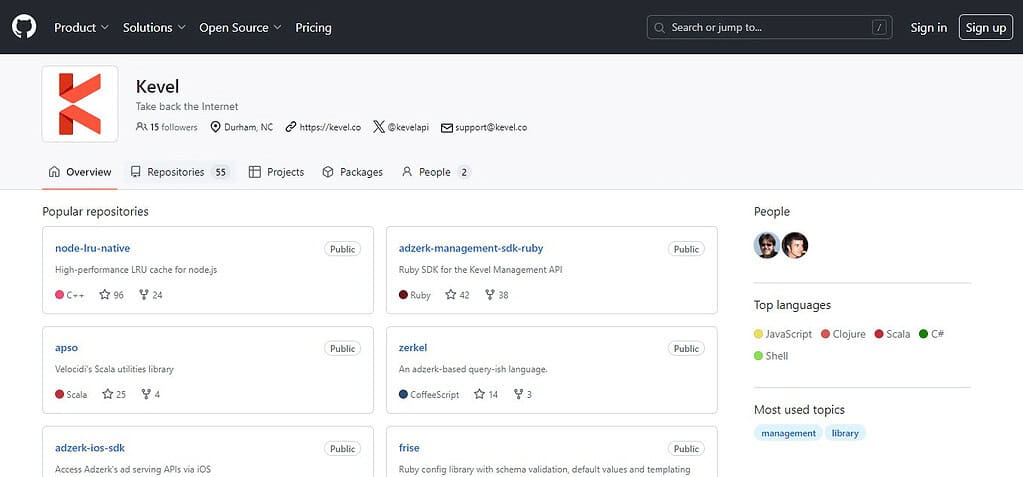Click the "Take back the Internet" tagline
Viewport: 1023px width, 477px height.
click(187, 106)
